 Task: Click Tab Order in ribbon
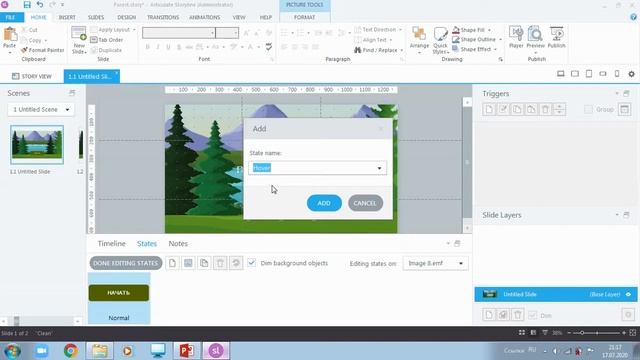(107, 40)
